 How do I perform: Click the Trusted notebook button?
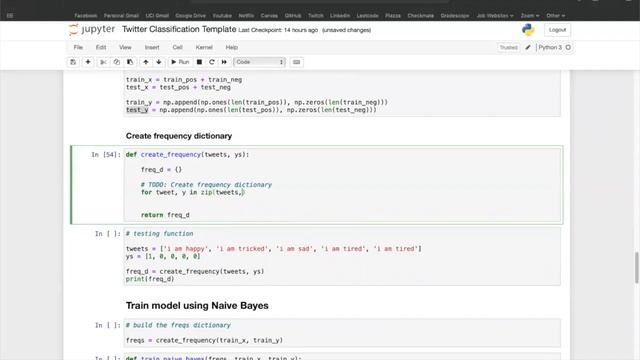(509, 47)
